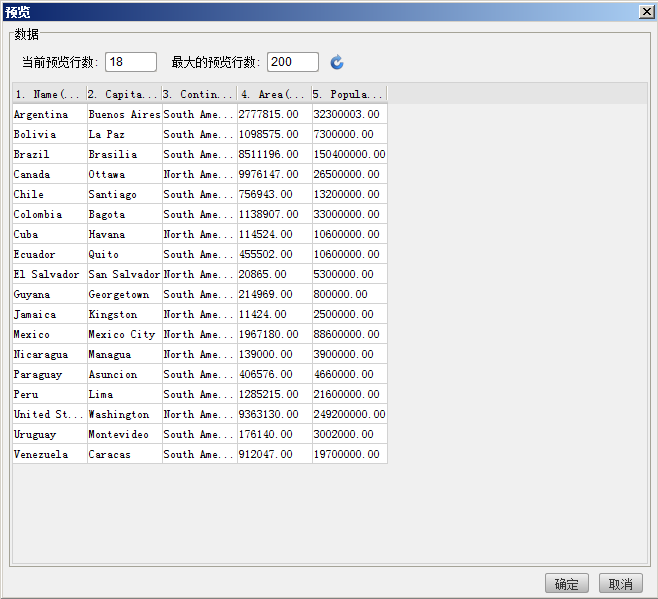Image resolution: width=658 pixels, height=599 pixels.
Task: Click the La Paz capital cell
Action: [x=125, y=134]
